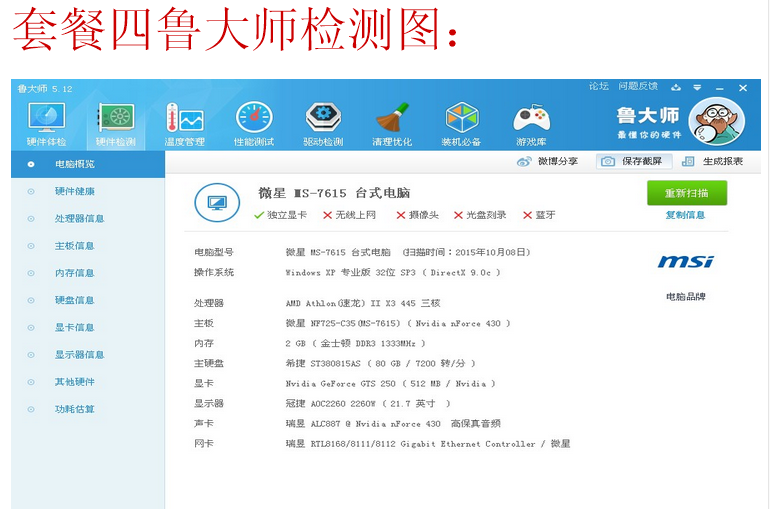Click the RTL8168 network card value

tap(428, 444)
